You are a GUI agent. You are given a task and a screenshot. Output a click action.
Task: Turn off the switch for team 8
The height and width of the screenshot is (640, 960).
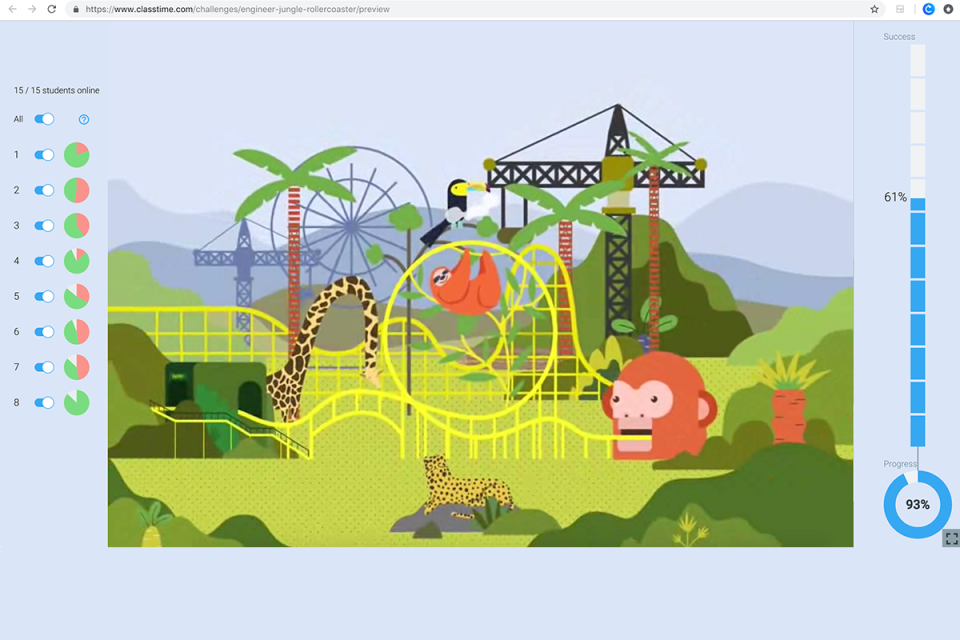pyautogui.click(x=44, y=402)
